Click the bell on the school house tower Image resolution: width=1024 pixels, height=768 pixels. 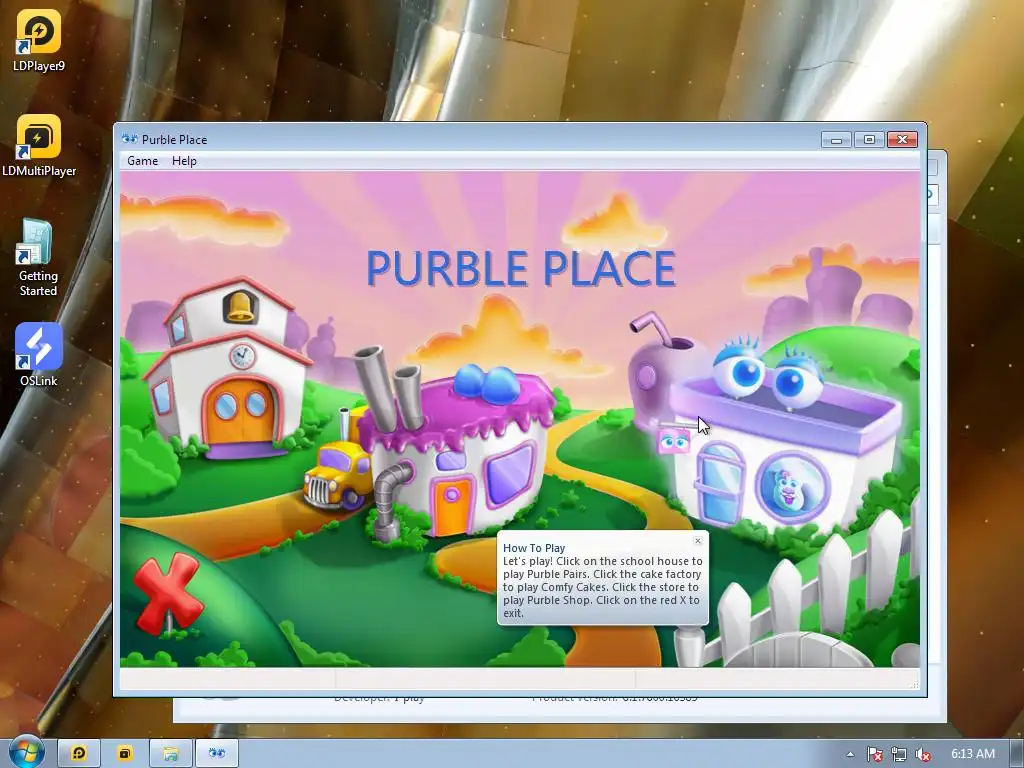pos(240,306)
